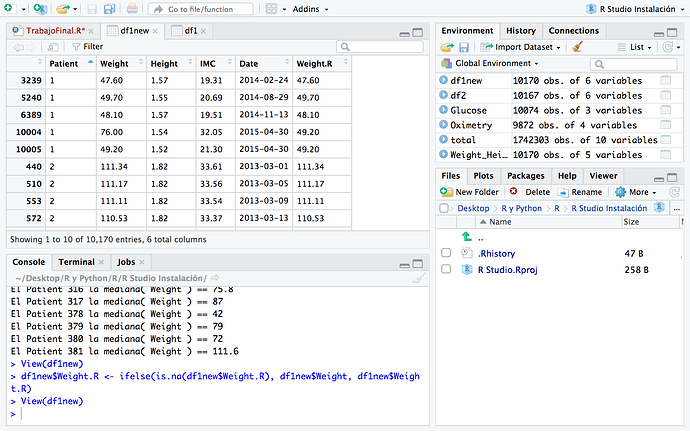Image resolution: width=690 pixels, height=431 pixels.
Task: Close the df1new tab
Action: (155, 31)
